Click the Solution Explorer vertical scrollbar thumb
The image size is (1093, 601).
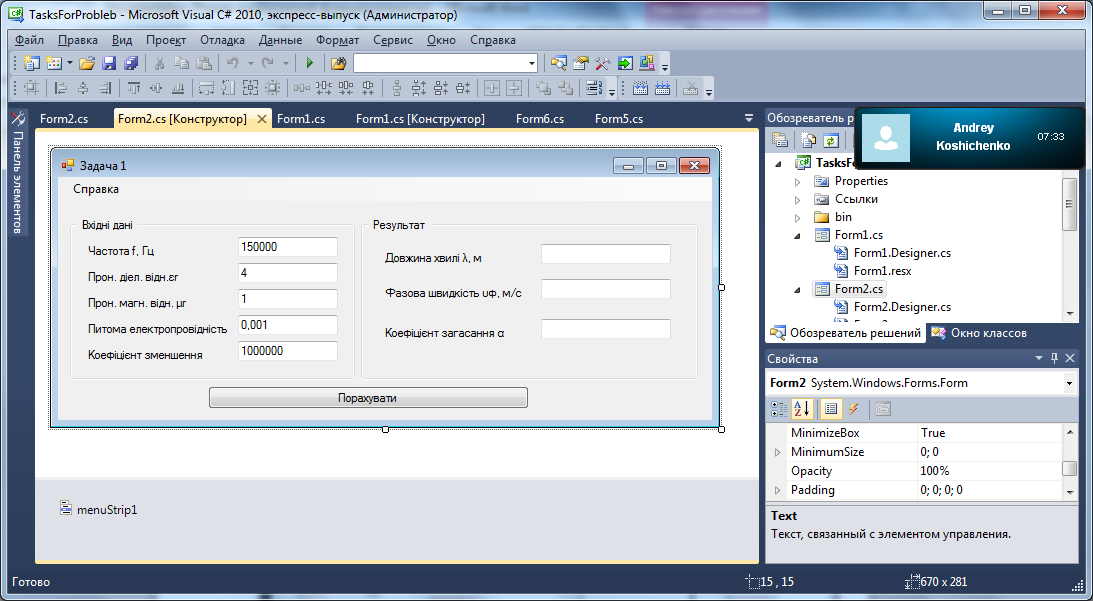click(1068, 204)
